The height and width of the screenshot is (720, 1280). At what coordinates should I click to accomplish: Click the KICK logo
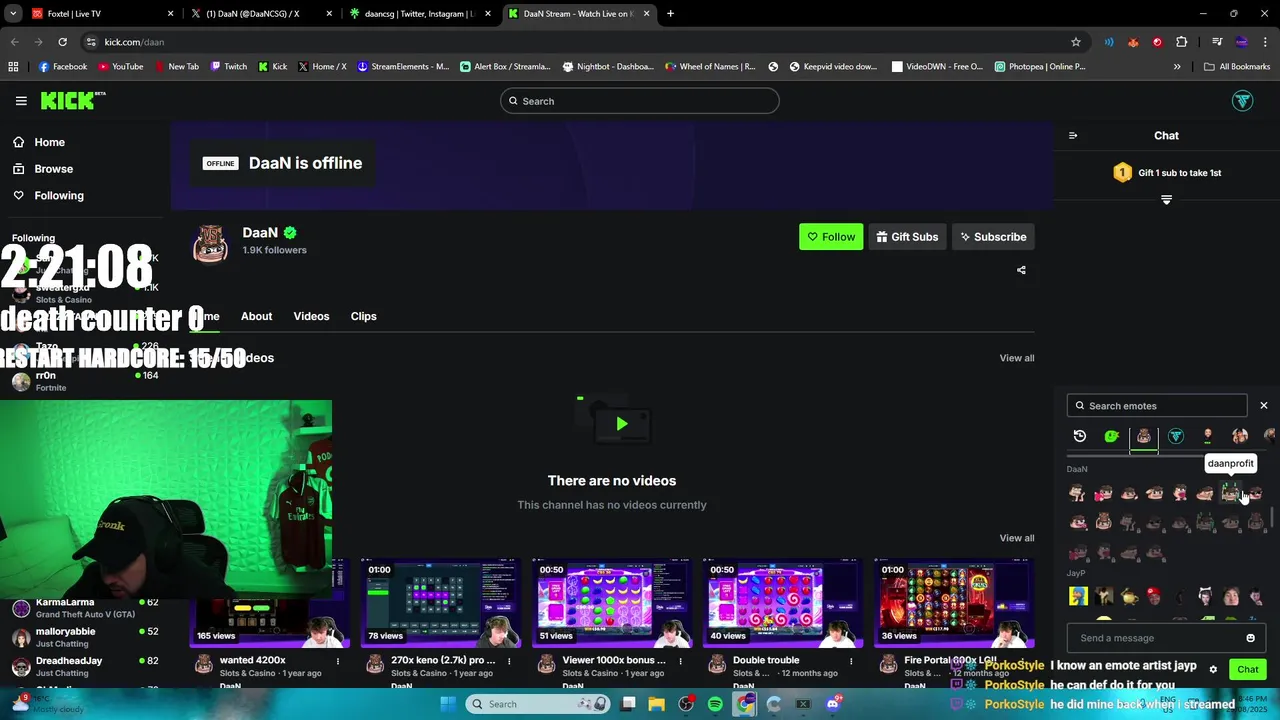pyautogui.click(x=72, y=100)
